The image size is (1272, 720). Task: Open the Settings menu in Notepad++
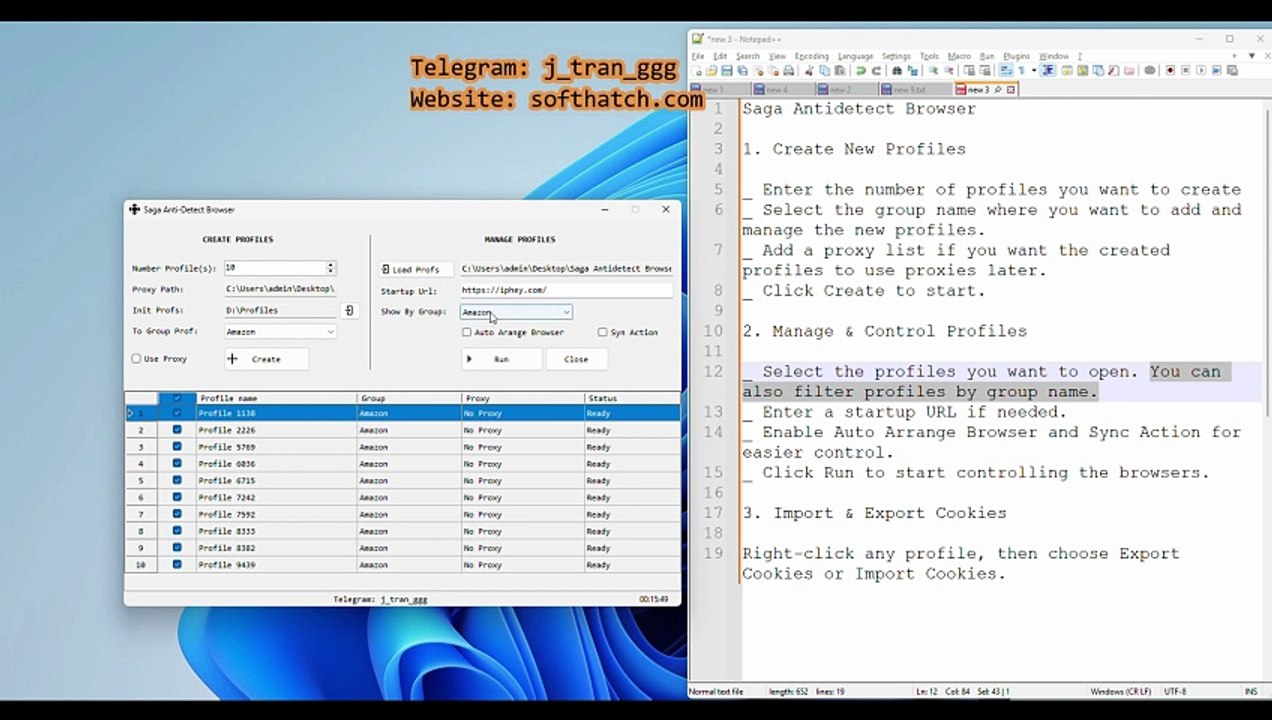coord(896,56)
